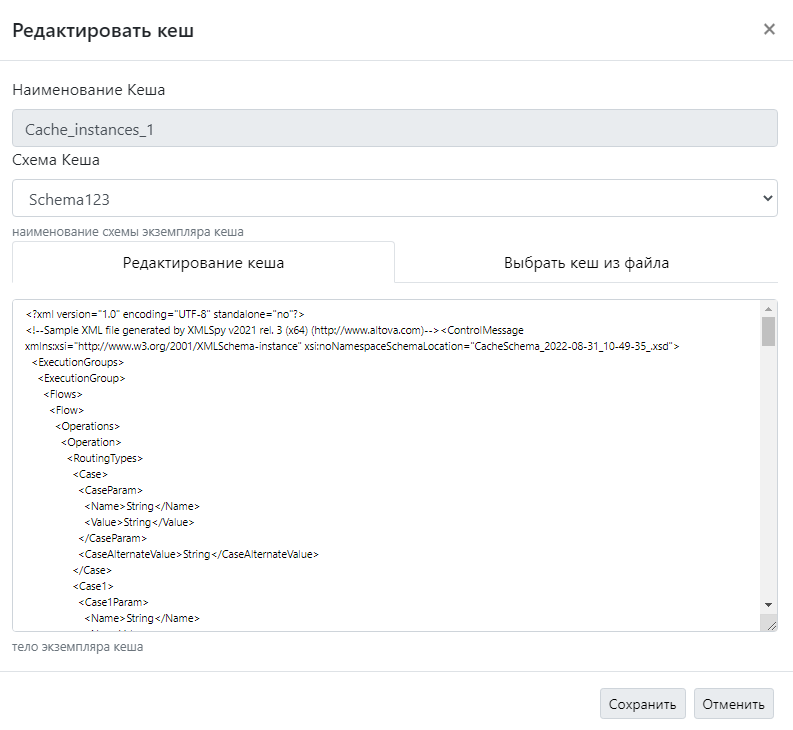Click the textarea resize handle
793x730 pixels.
coord(769,623)
